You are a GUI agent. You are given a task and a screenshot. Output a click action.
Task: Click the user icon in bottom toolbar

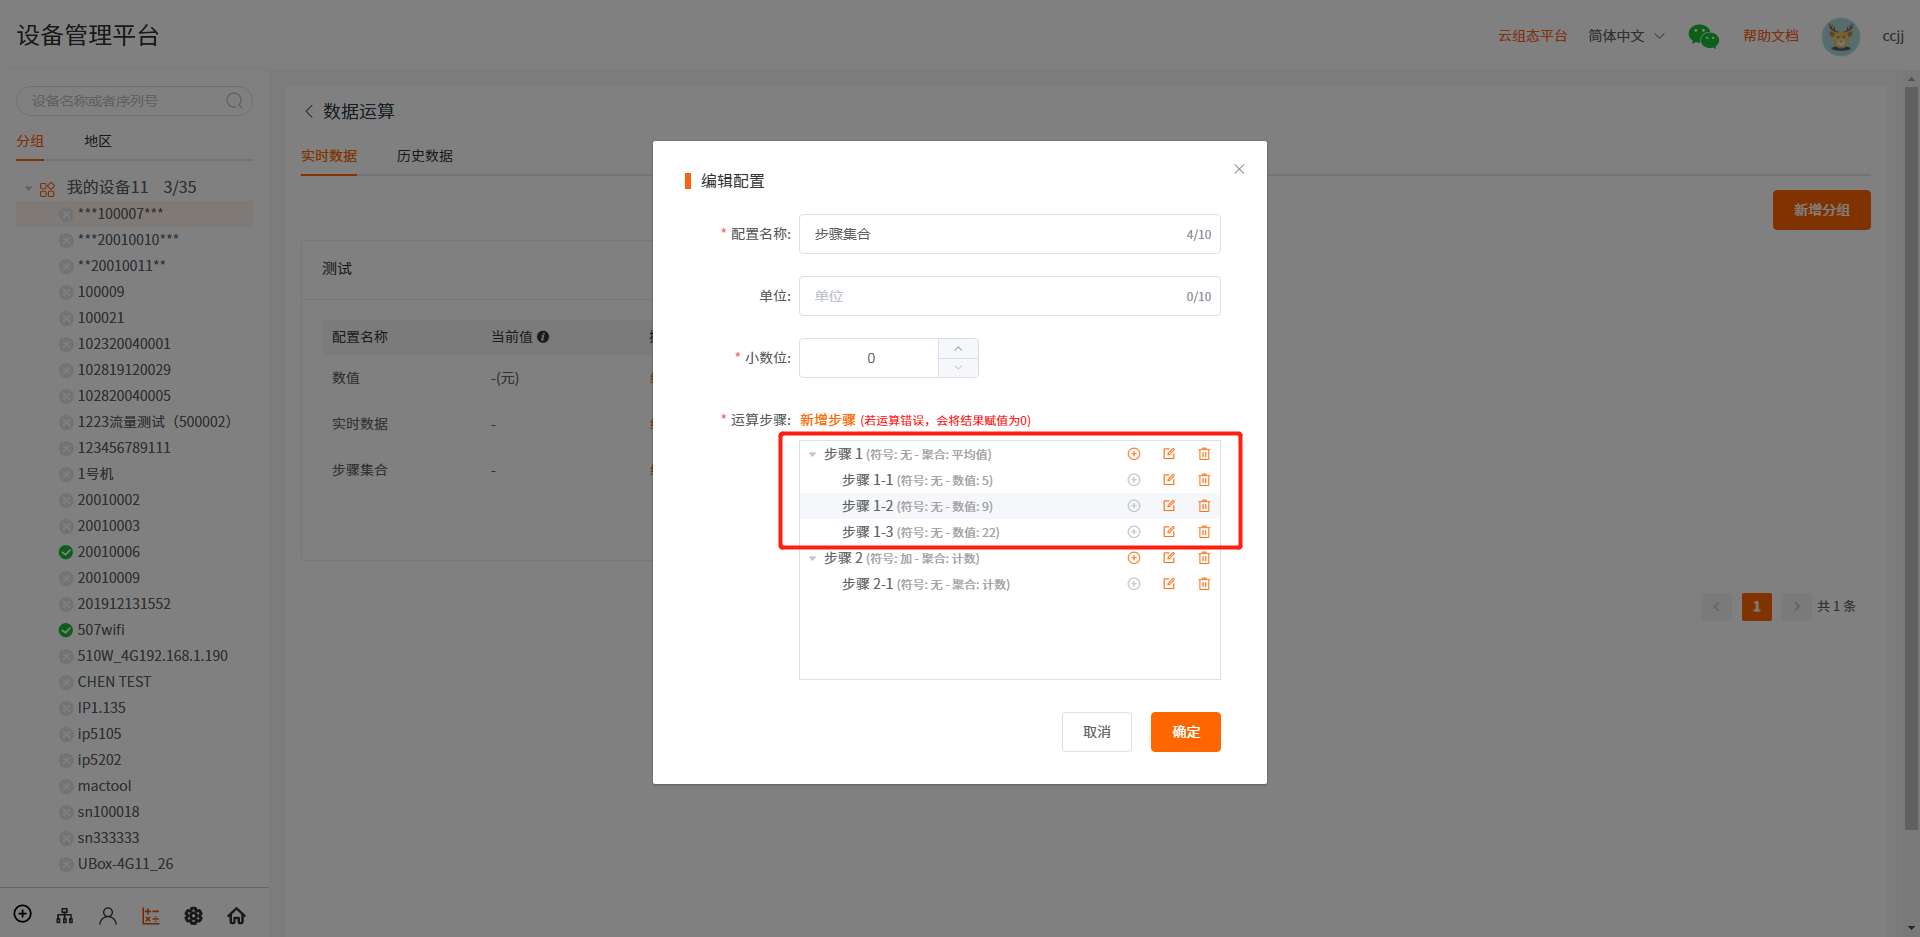pos(108,916)
